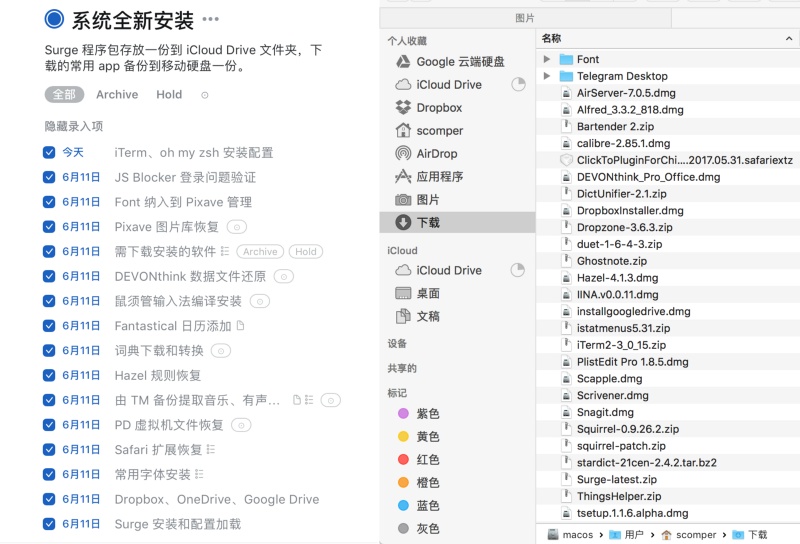The image size is (800, 544).
Task: Click the Archive tag on 需下载安装的软件
Action: click(x=260, y=252)
